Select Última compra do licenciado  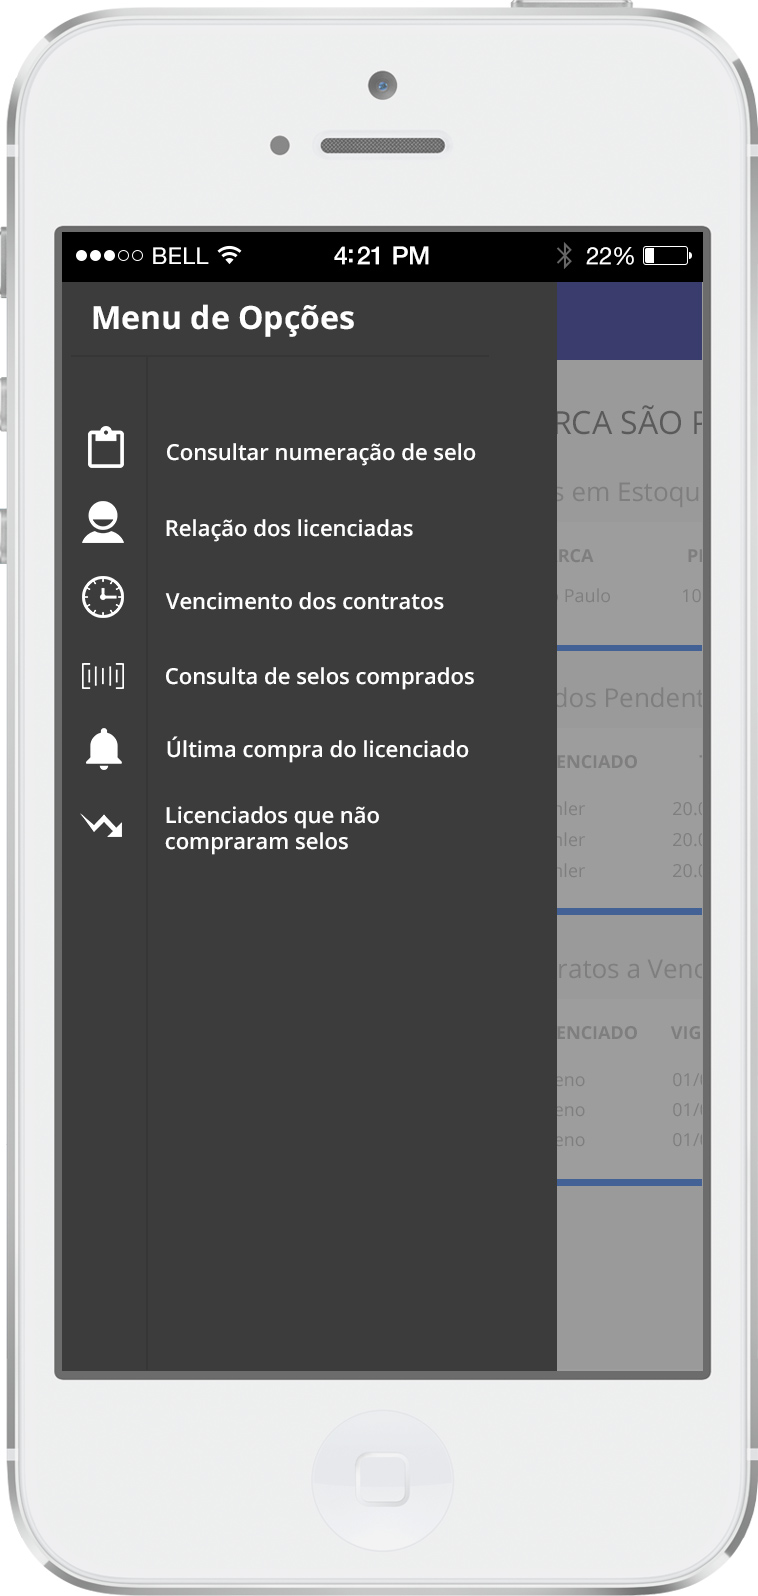pos(317,749)
